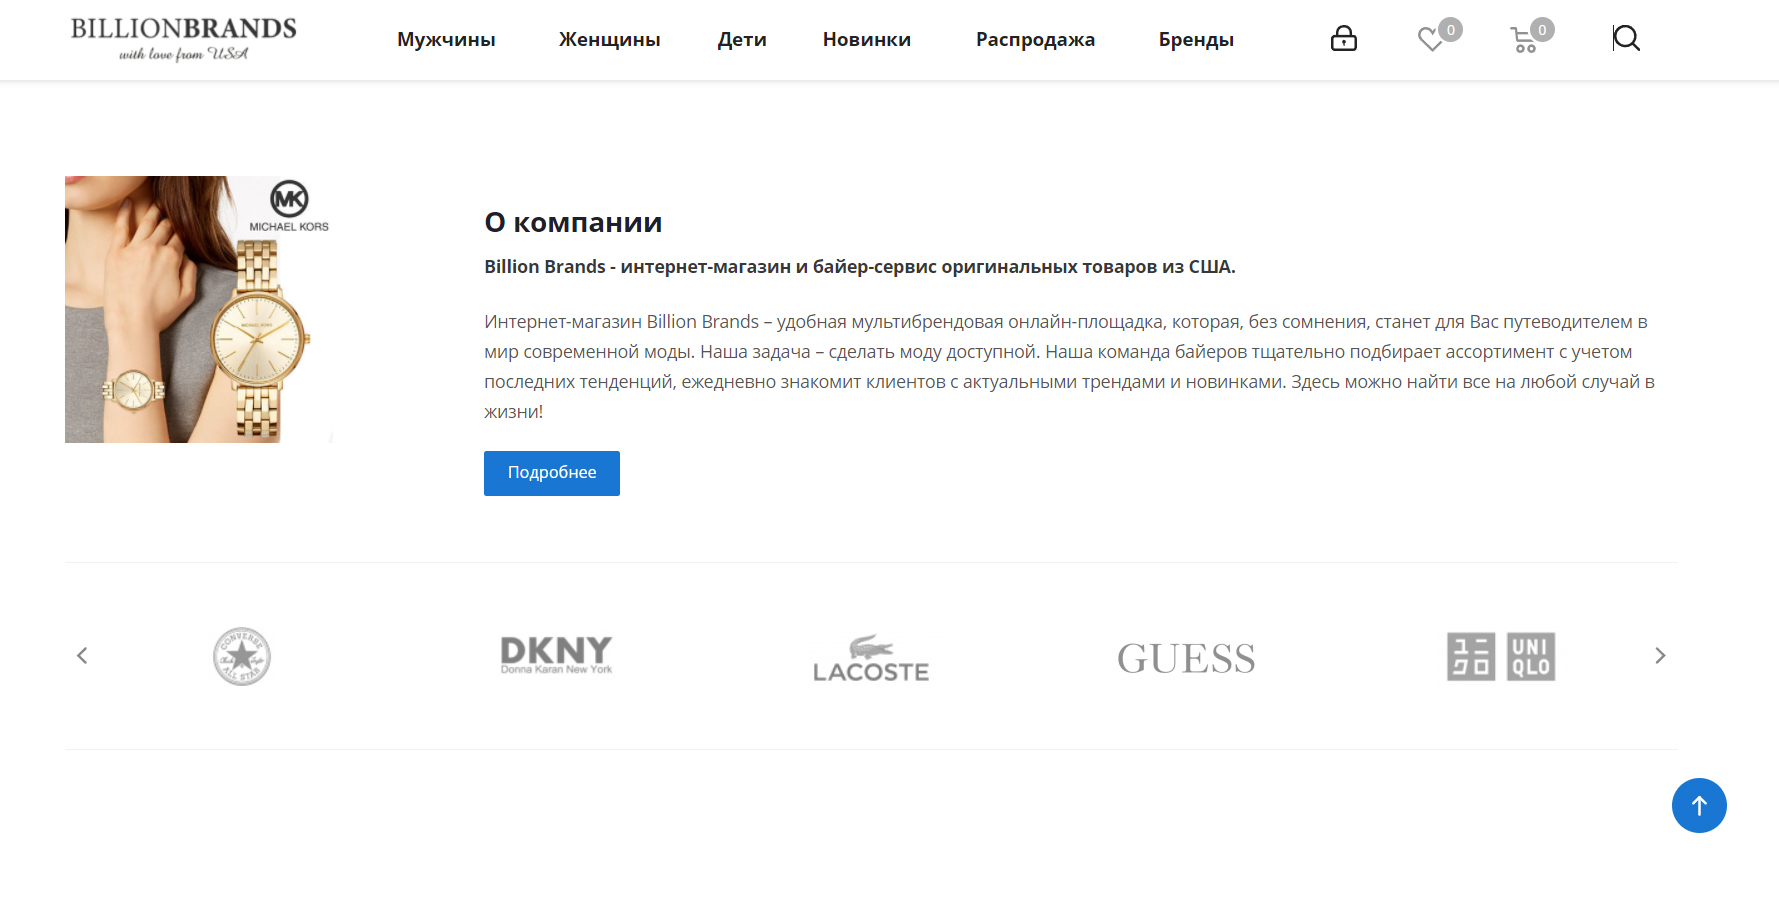
Task: Open the Бренды menu
Action: (1196, 40)
